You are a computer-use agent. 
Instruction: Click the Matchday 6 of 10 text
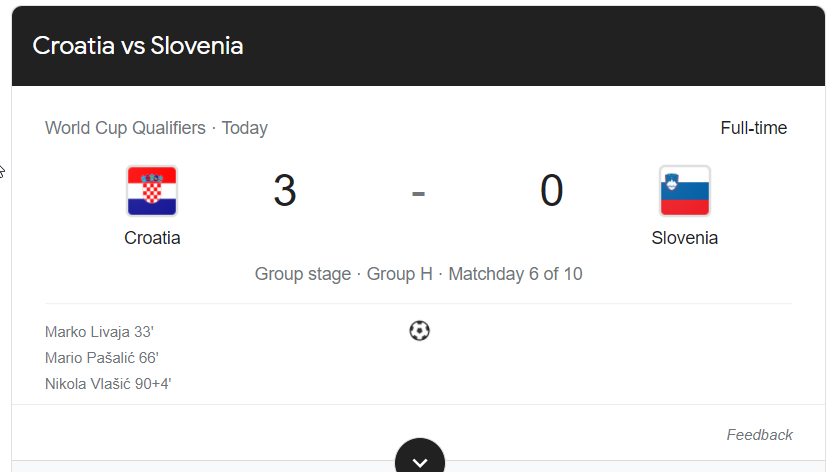(515, 274)
